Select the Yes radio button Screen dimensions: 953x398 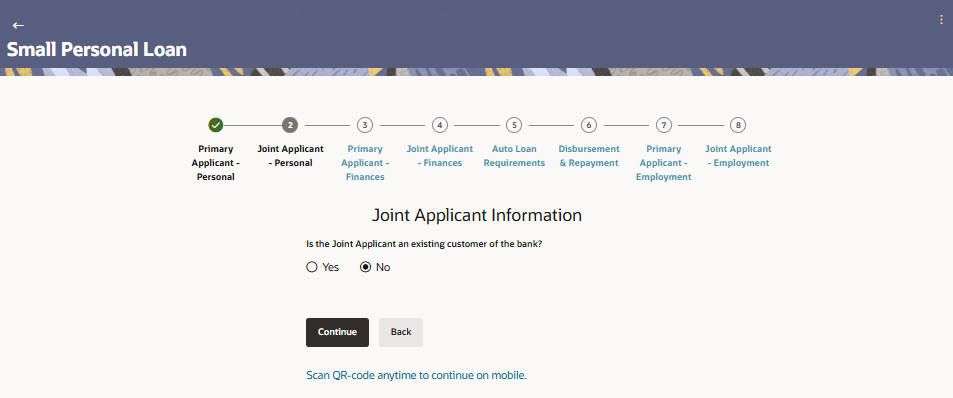(x=312, y=267)
